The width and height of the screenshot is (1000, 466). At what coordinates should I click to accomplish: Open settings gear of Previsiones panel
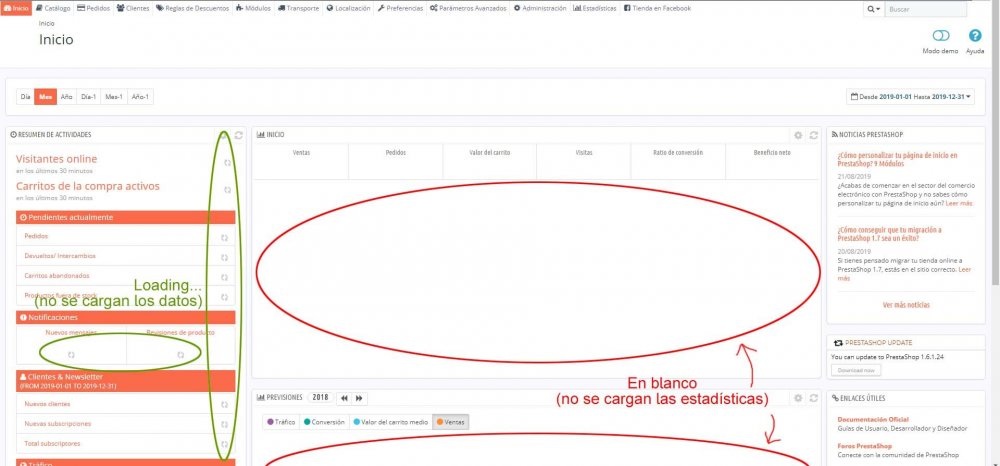(x=798, y=398)
